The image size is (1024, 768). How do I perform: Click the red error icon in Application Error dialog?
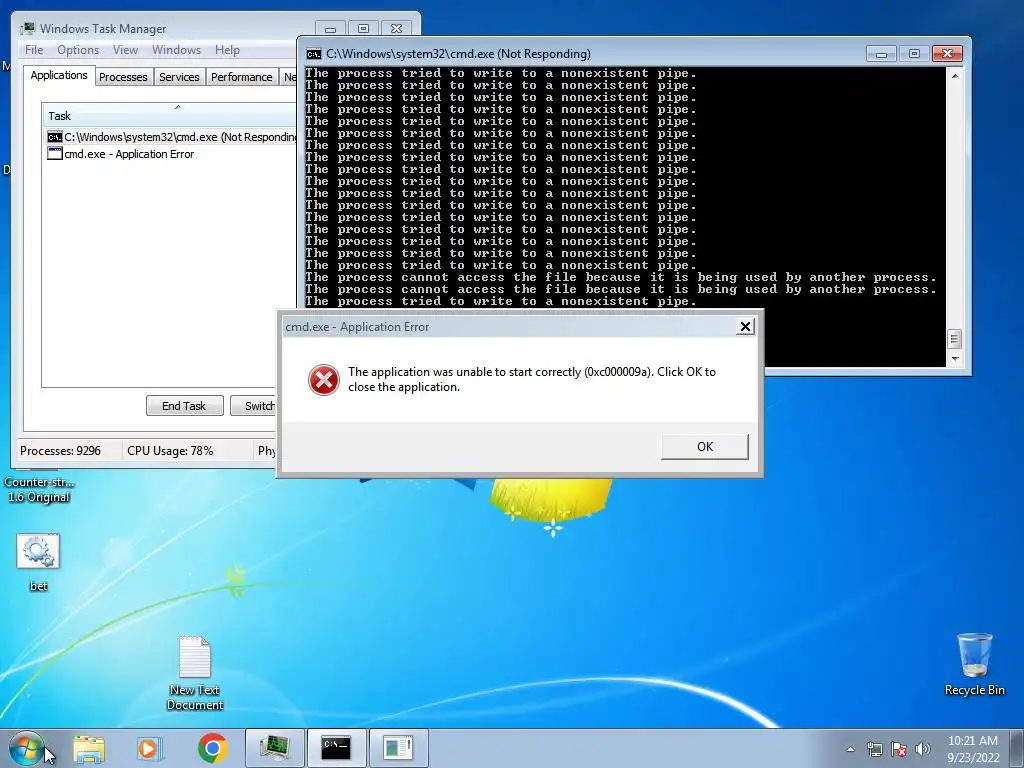click(324, 379)
